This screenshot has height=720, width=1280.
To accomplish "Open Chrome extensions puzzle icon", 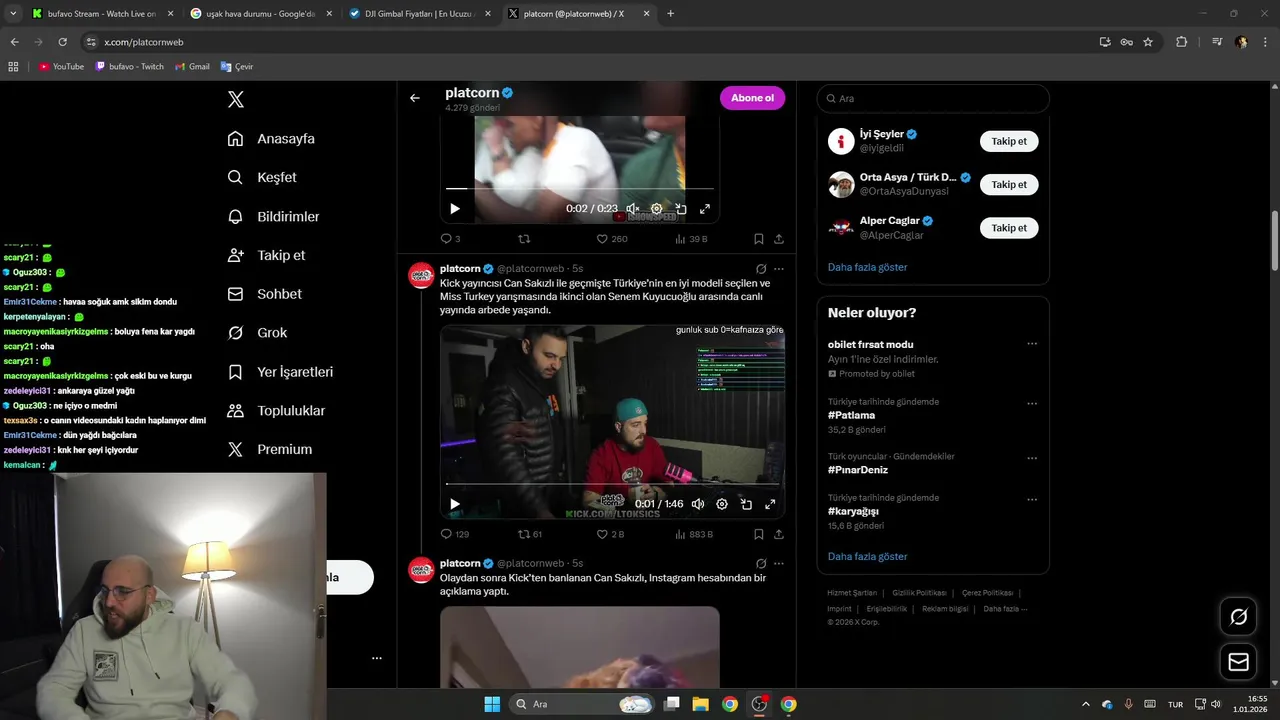I will point(1182,42).
